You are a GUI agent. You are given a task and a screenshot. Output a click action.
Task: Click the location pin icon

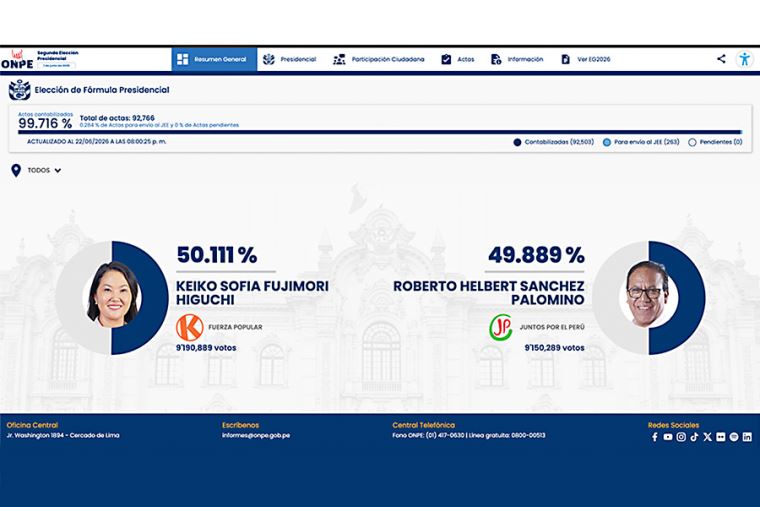pyautogui.click(x=16, y=170)
